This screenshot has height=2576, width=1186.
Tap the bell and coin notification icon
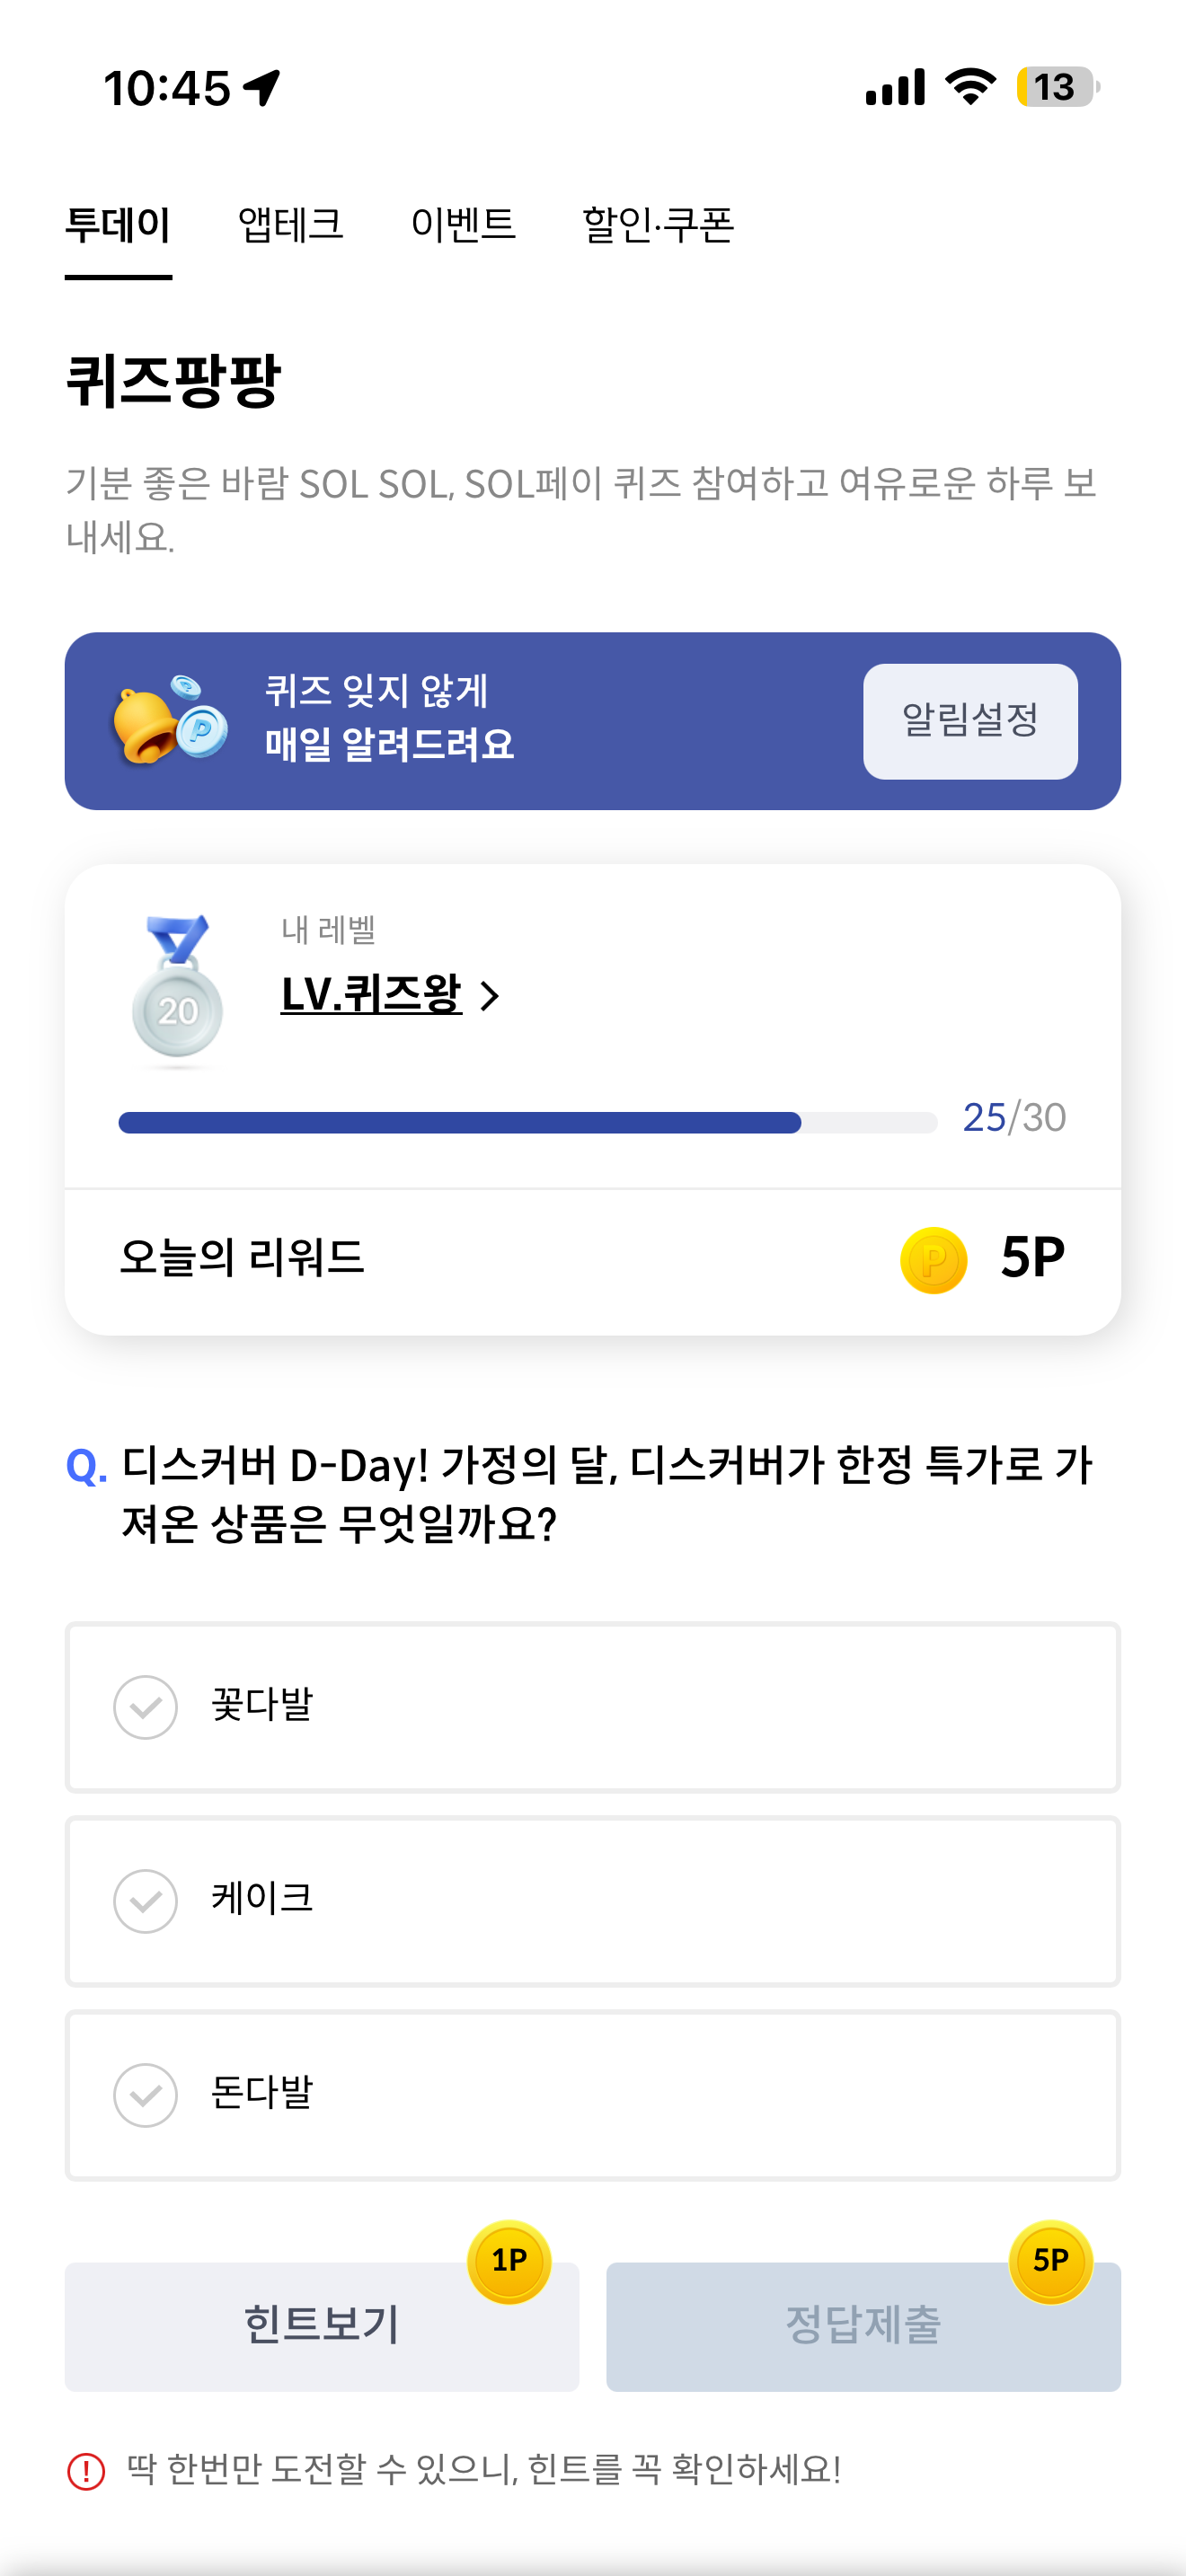point(170,719)
